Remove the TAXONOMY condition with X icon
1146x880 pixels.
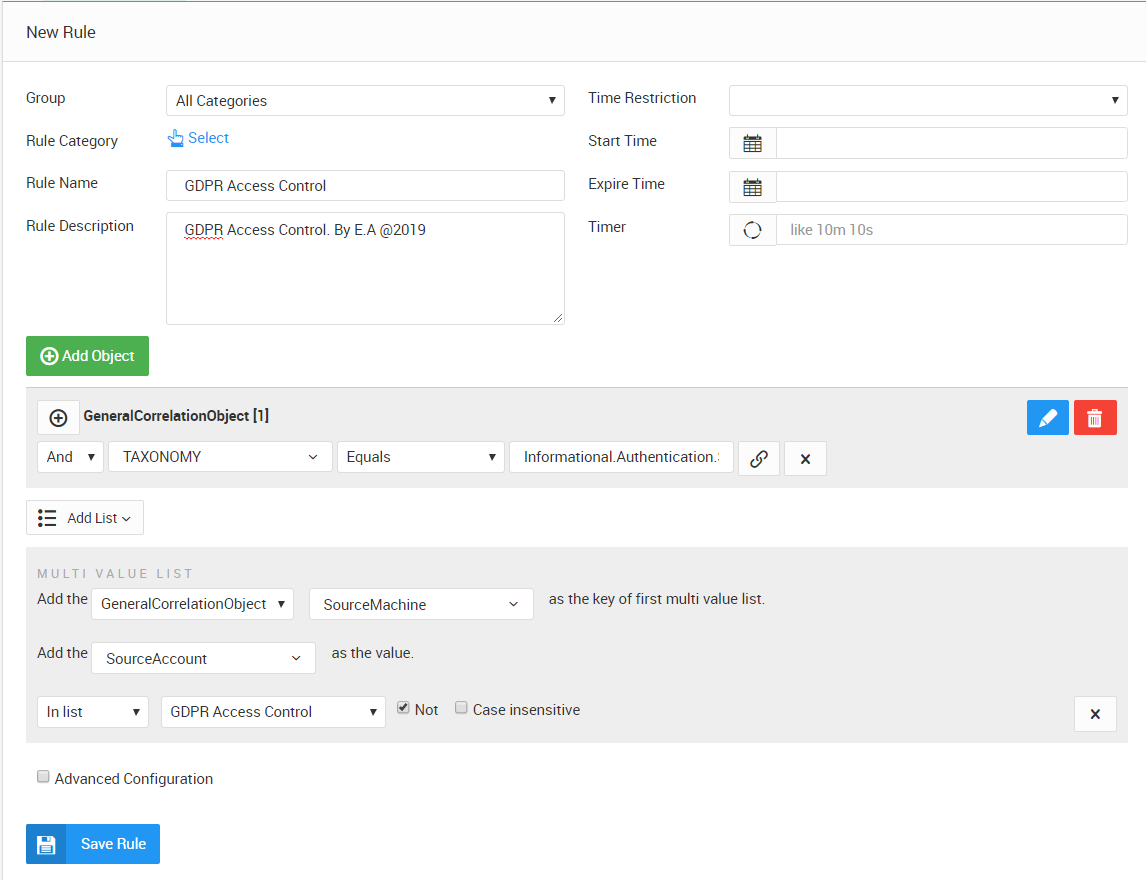805,458
